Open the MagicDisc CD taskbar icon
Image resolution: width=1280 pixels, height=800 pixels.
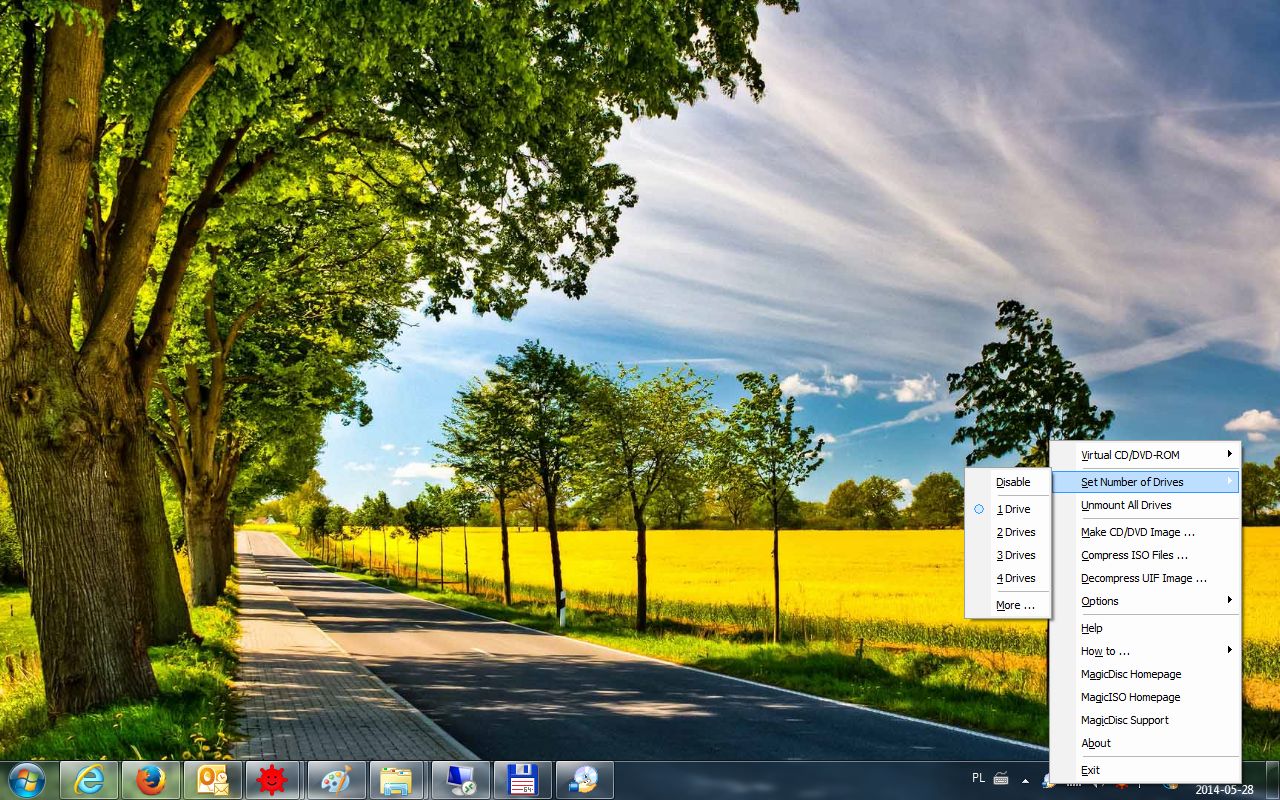pos(585,780)
